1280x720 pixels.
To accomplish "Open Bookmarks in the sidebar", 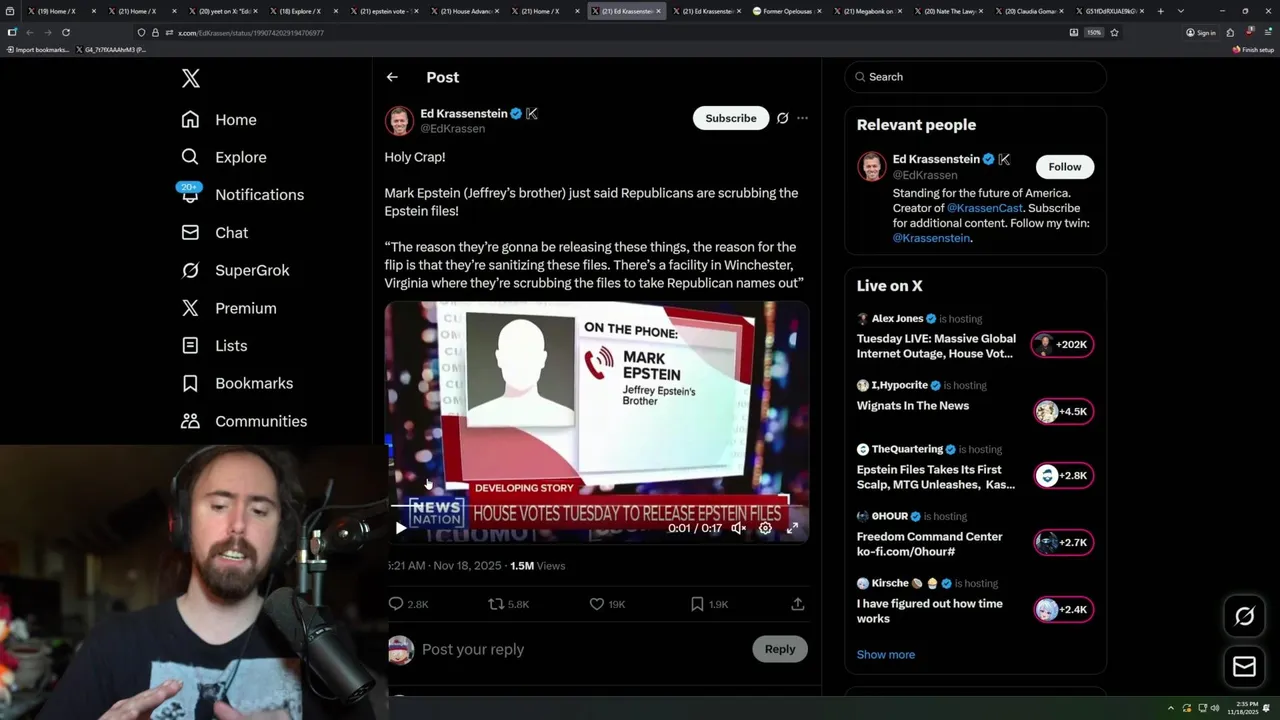I will 237,384.
